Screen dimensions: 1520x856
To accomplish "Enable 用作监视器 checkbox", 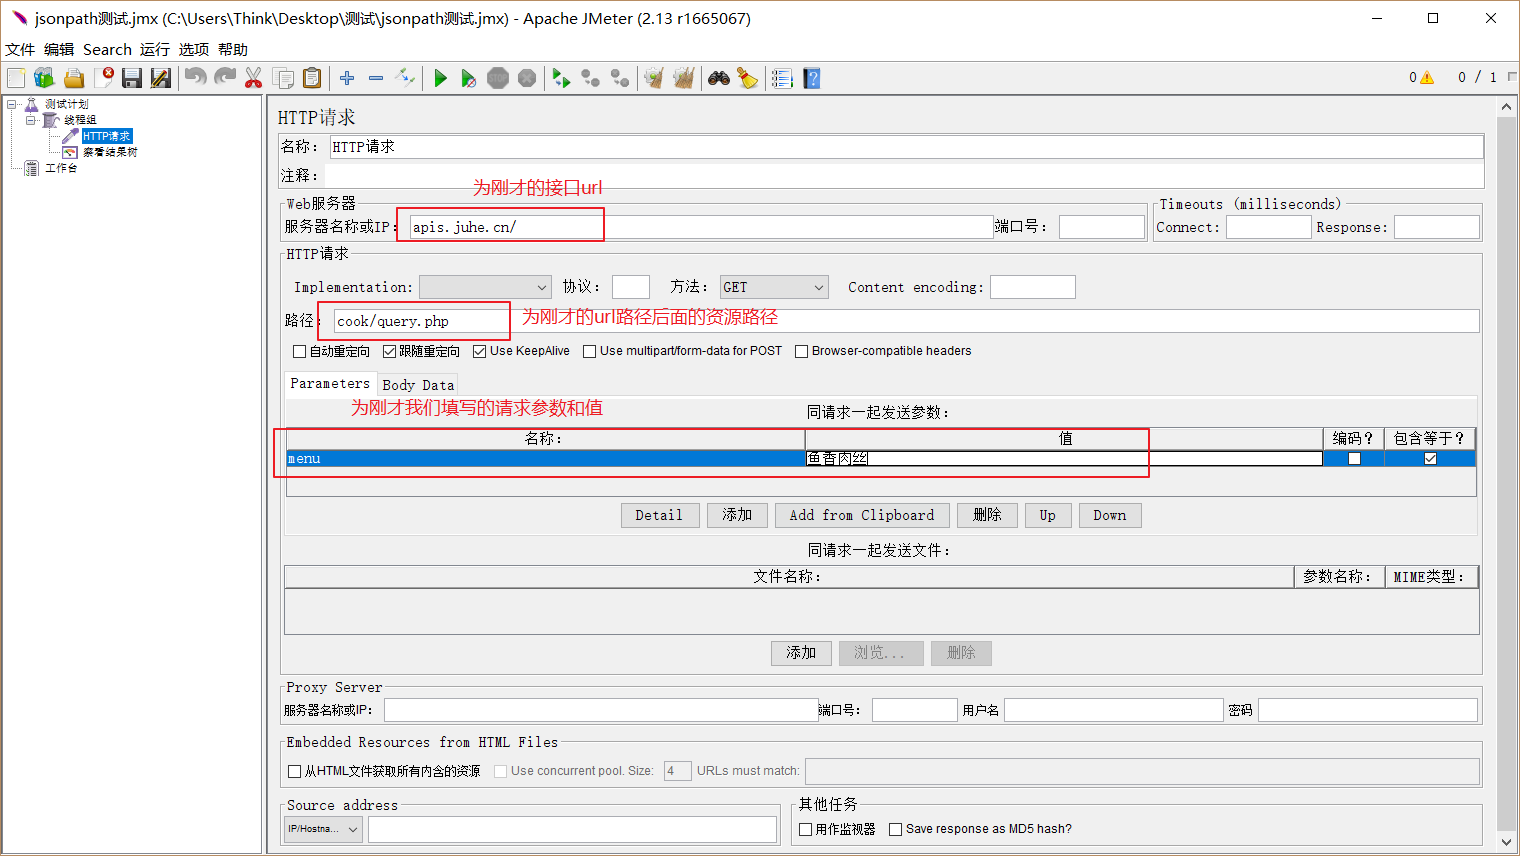I will (x=805, y=829).
